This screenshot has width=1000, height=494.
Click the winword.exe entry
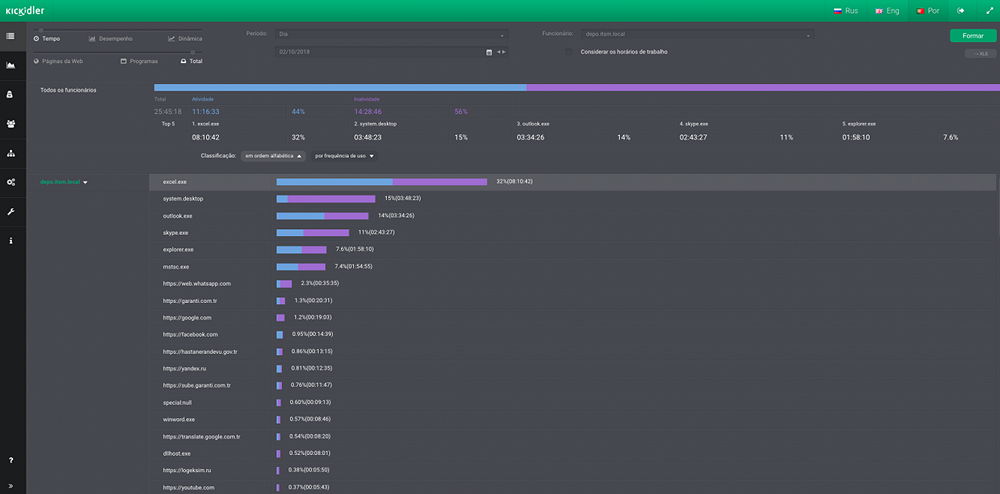[x=179, y=419]
